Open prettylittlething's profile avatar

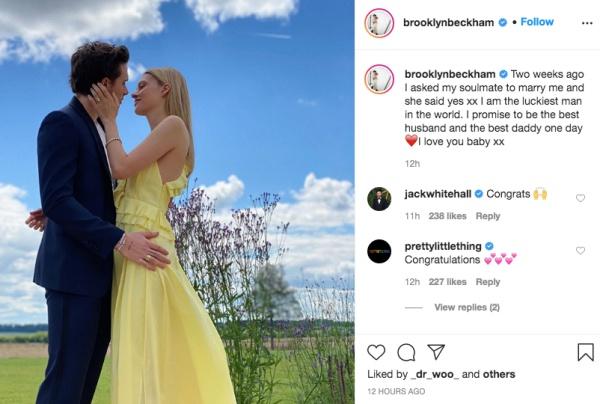tap(379, 251)
